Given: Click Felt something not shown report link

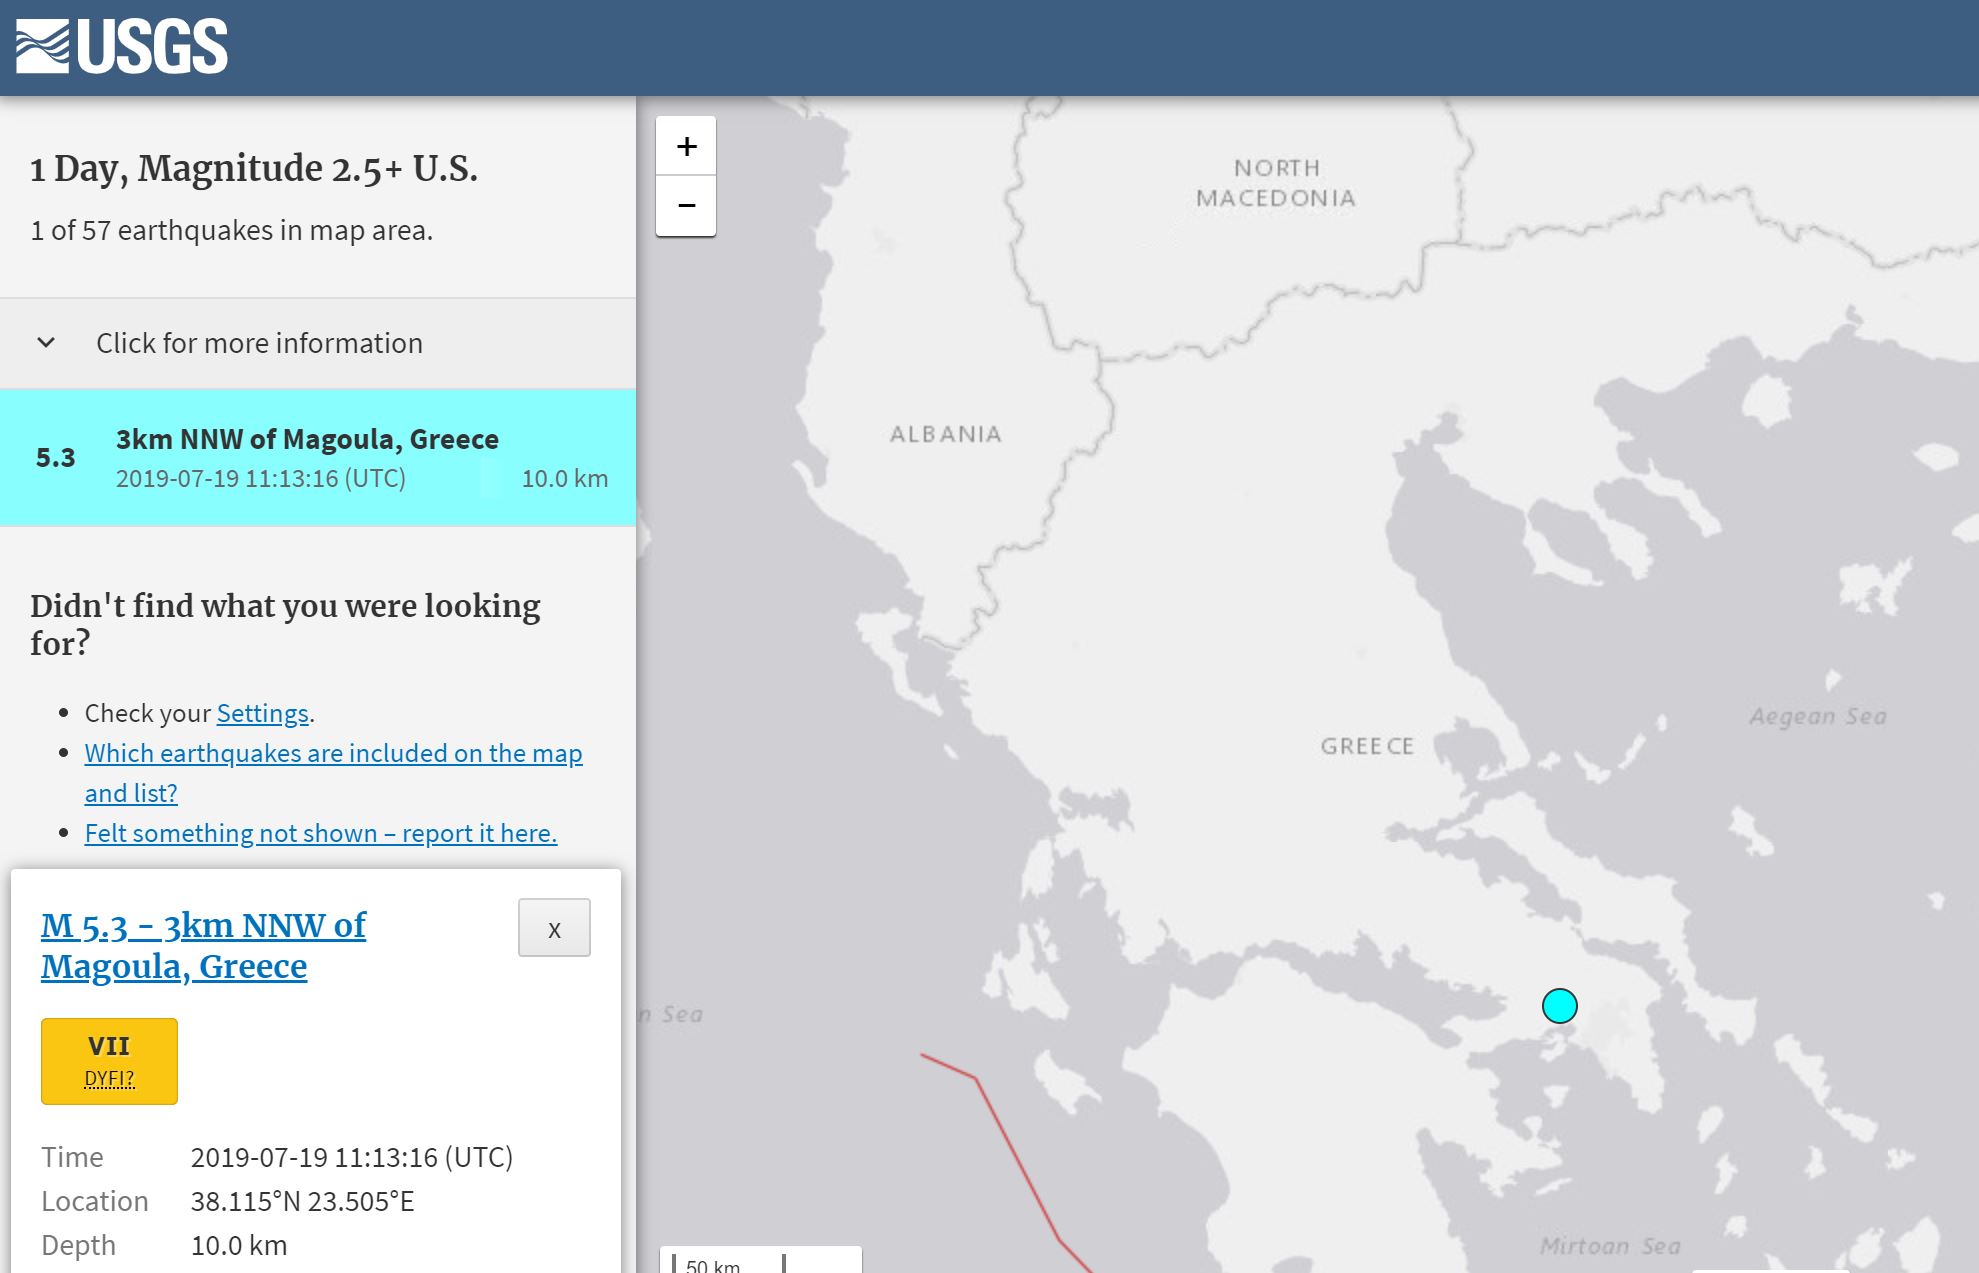Looking at the screenshot, I should point(320,833).
